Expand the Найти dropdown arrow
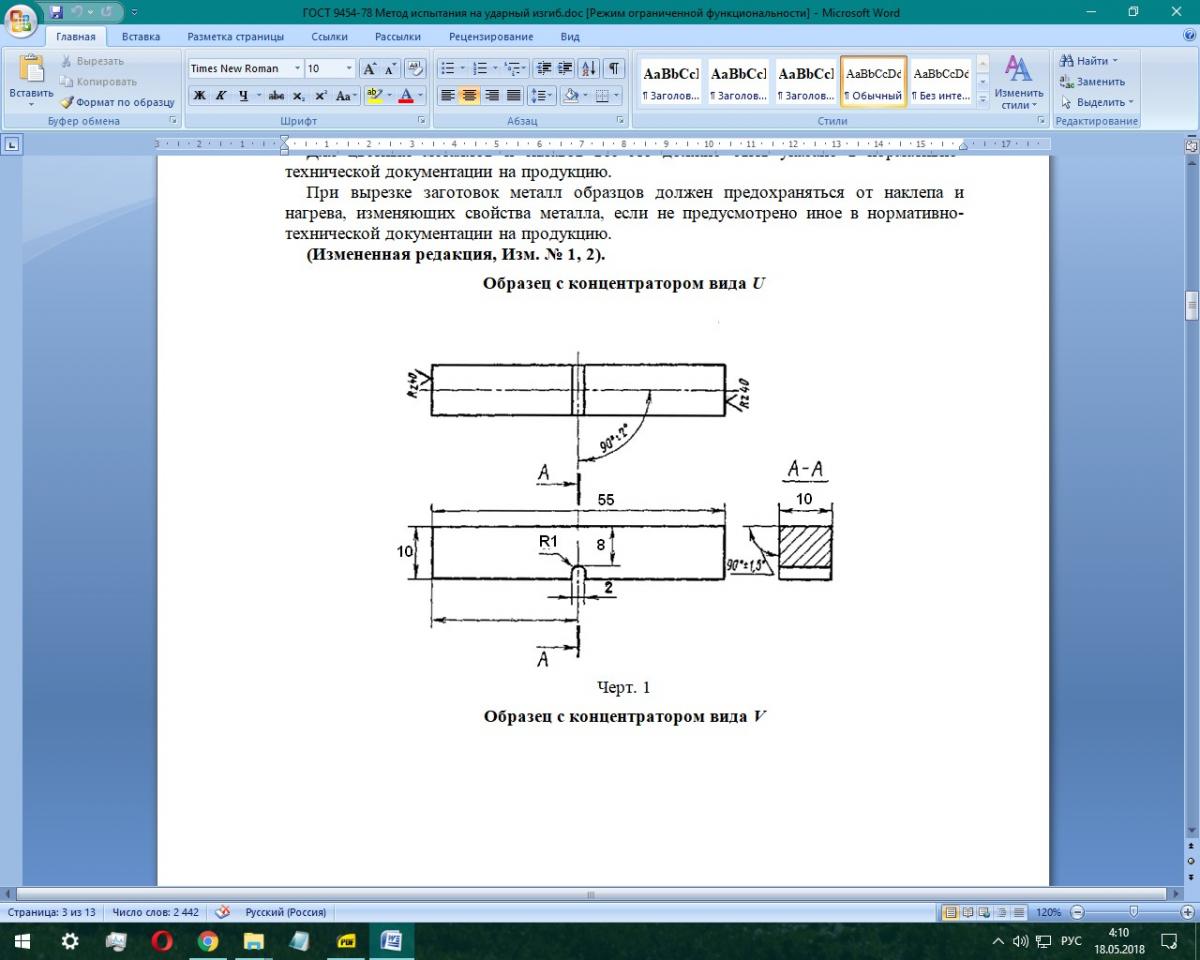This screenshot has height=960, width=1200. coord(1115,61)
